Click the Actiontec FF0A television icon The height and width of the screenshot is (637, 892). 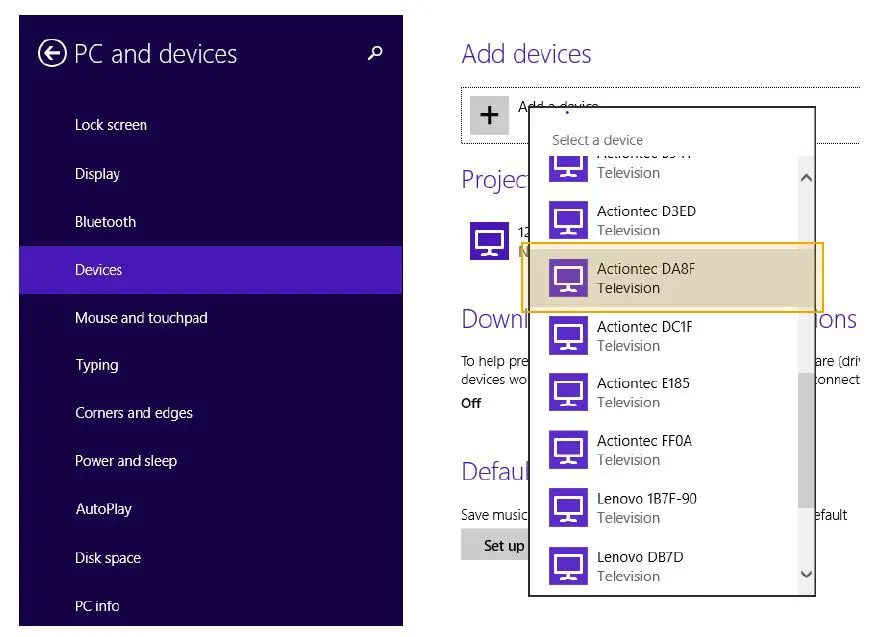tap(568, 450)
